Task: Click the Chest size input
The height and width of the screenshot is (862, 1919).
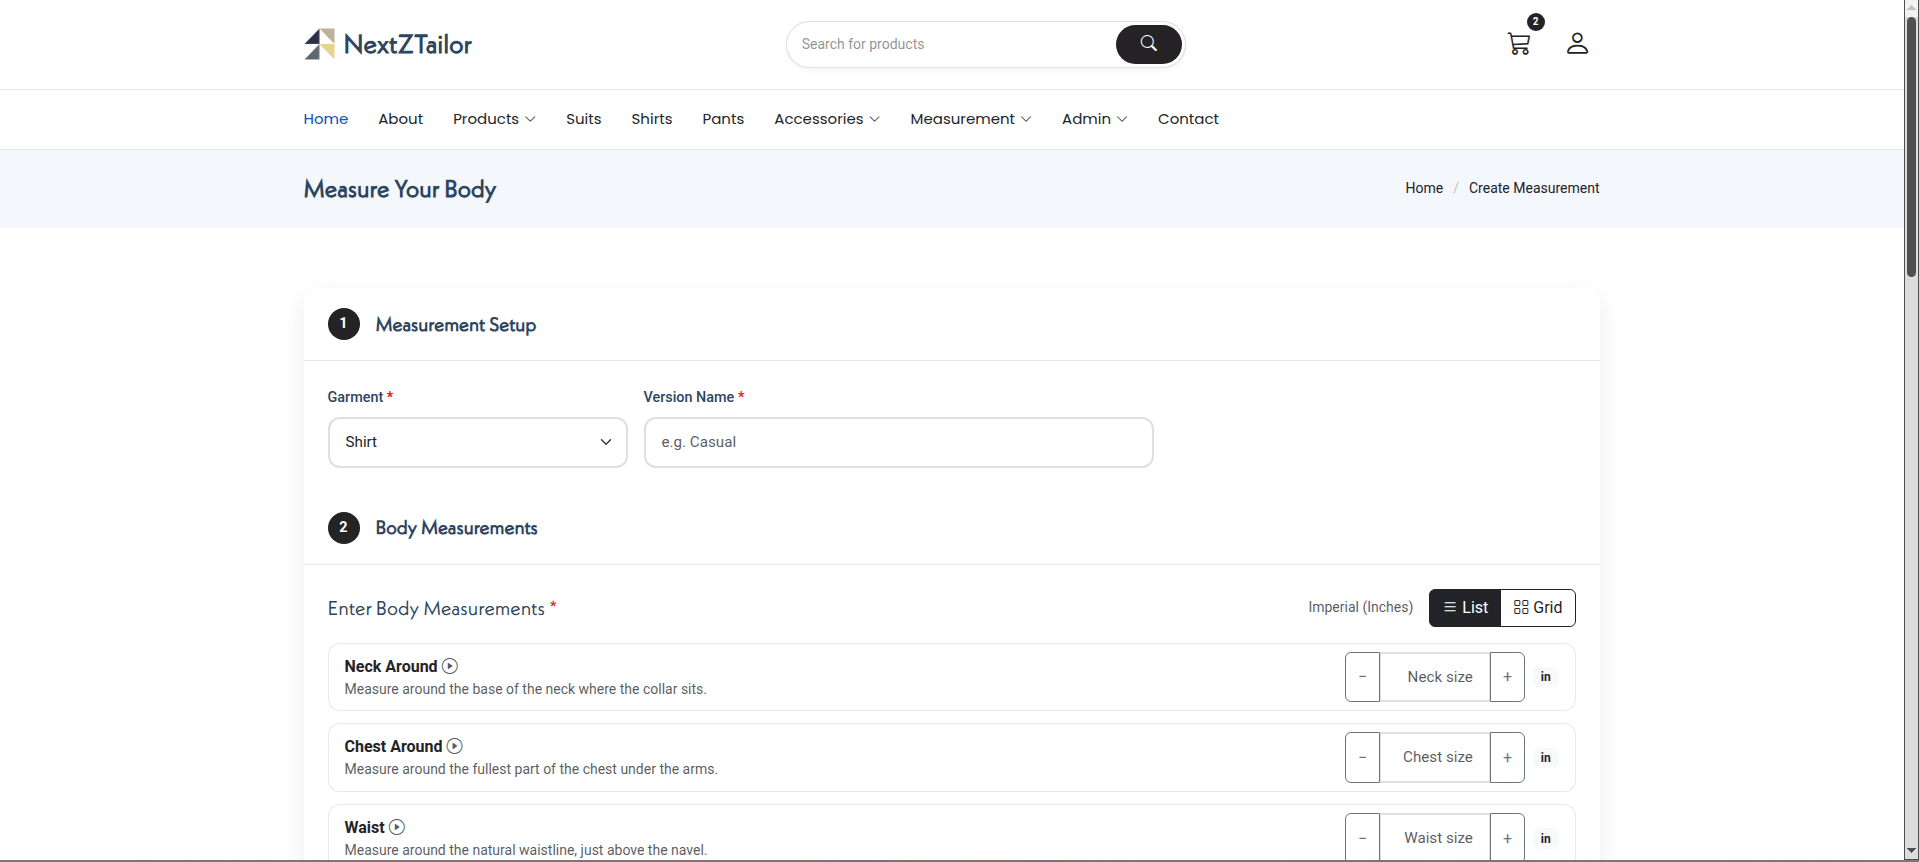Action: (1435, 757)
